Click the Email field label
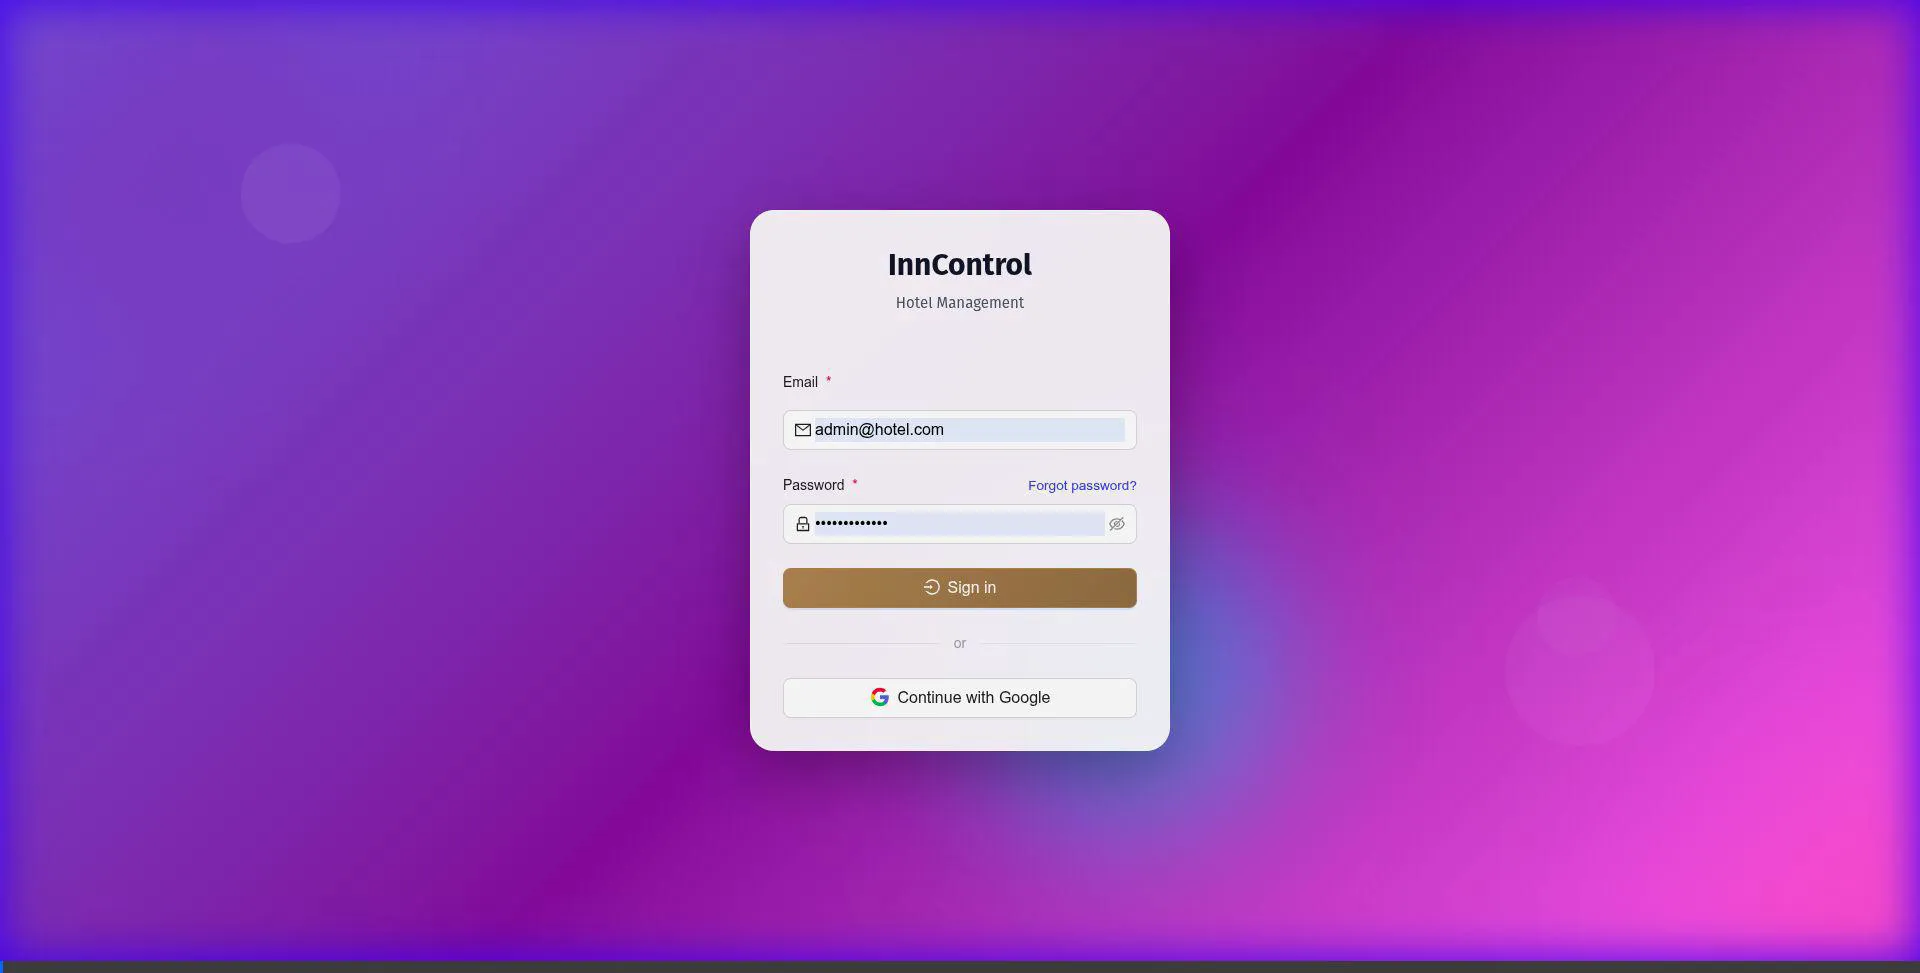Viewport: 1920px width, 973px height. pos(800,382)
